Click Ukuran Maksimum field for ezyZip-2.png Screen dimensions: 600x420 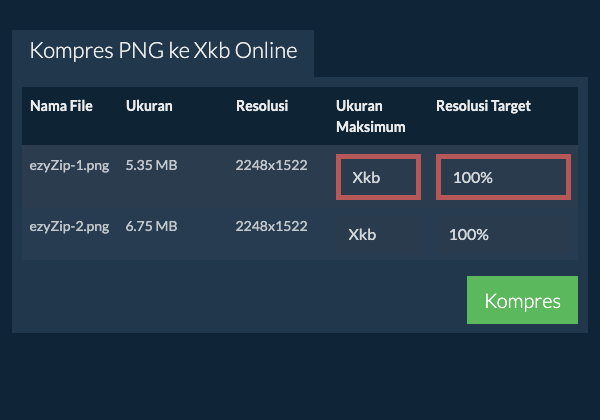pos(378,235)
